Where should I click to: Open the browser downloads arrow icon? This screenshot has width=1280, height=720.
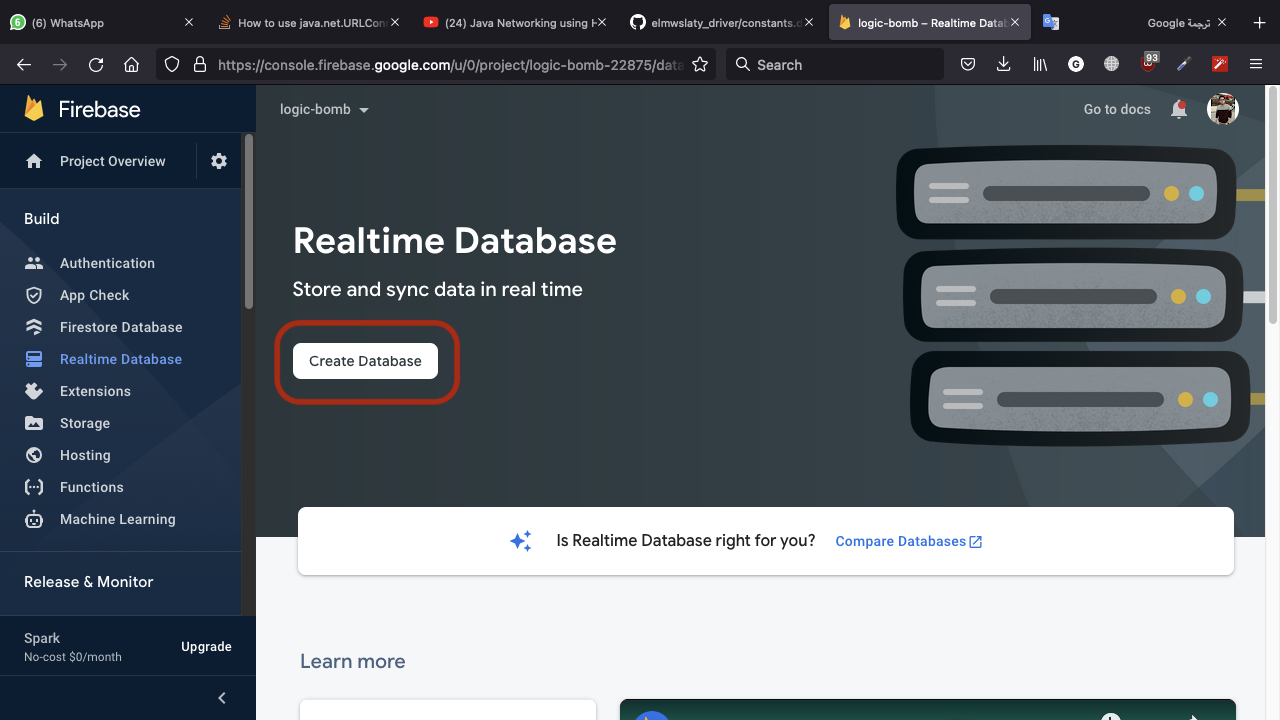point(1004,64)
